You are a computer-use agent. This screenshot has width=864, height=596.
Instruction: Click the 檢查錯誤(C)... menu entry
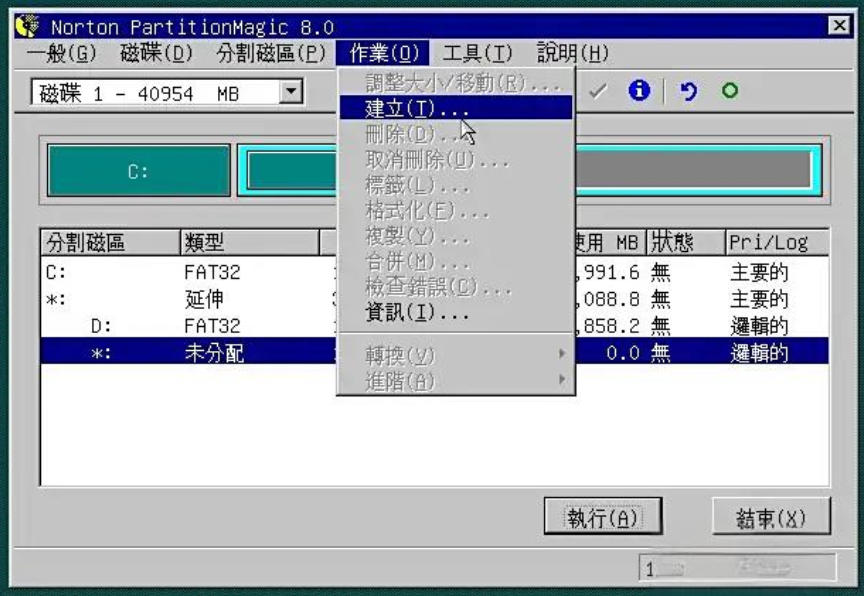[x=456, y=287]
